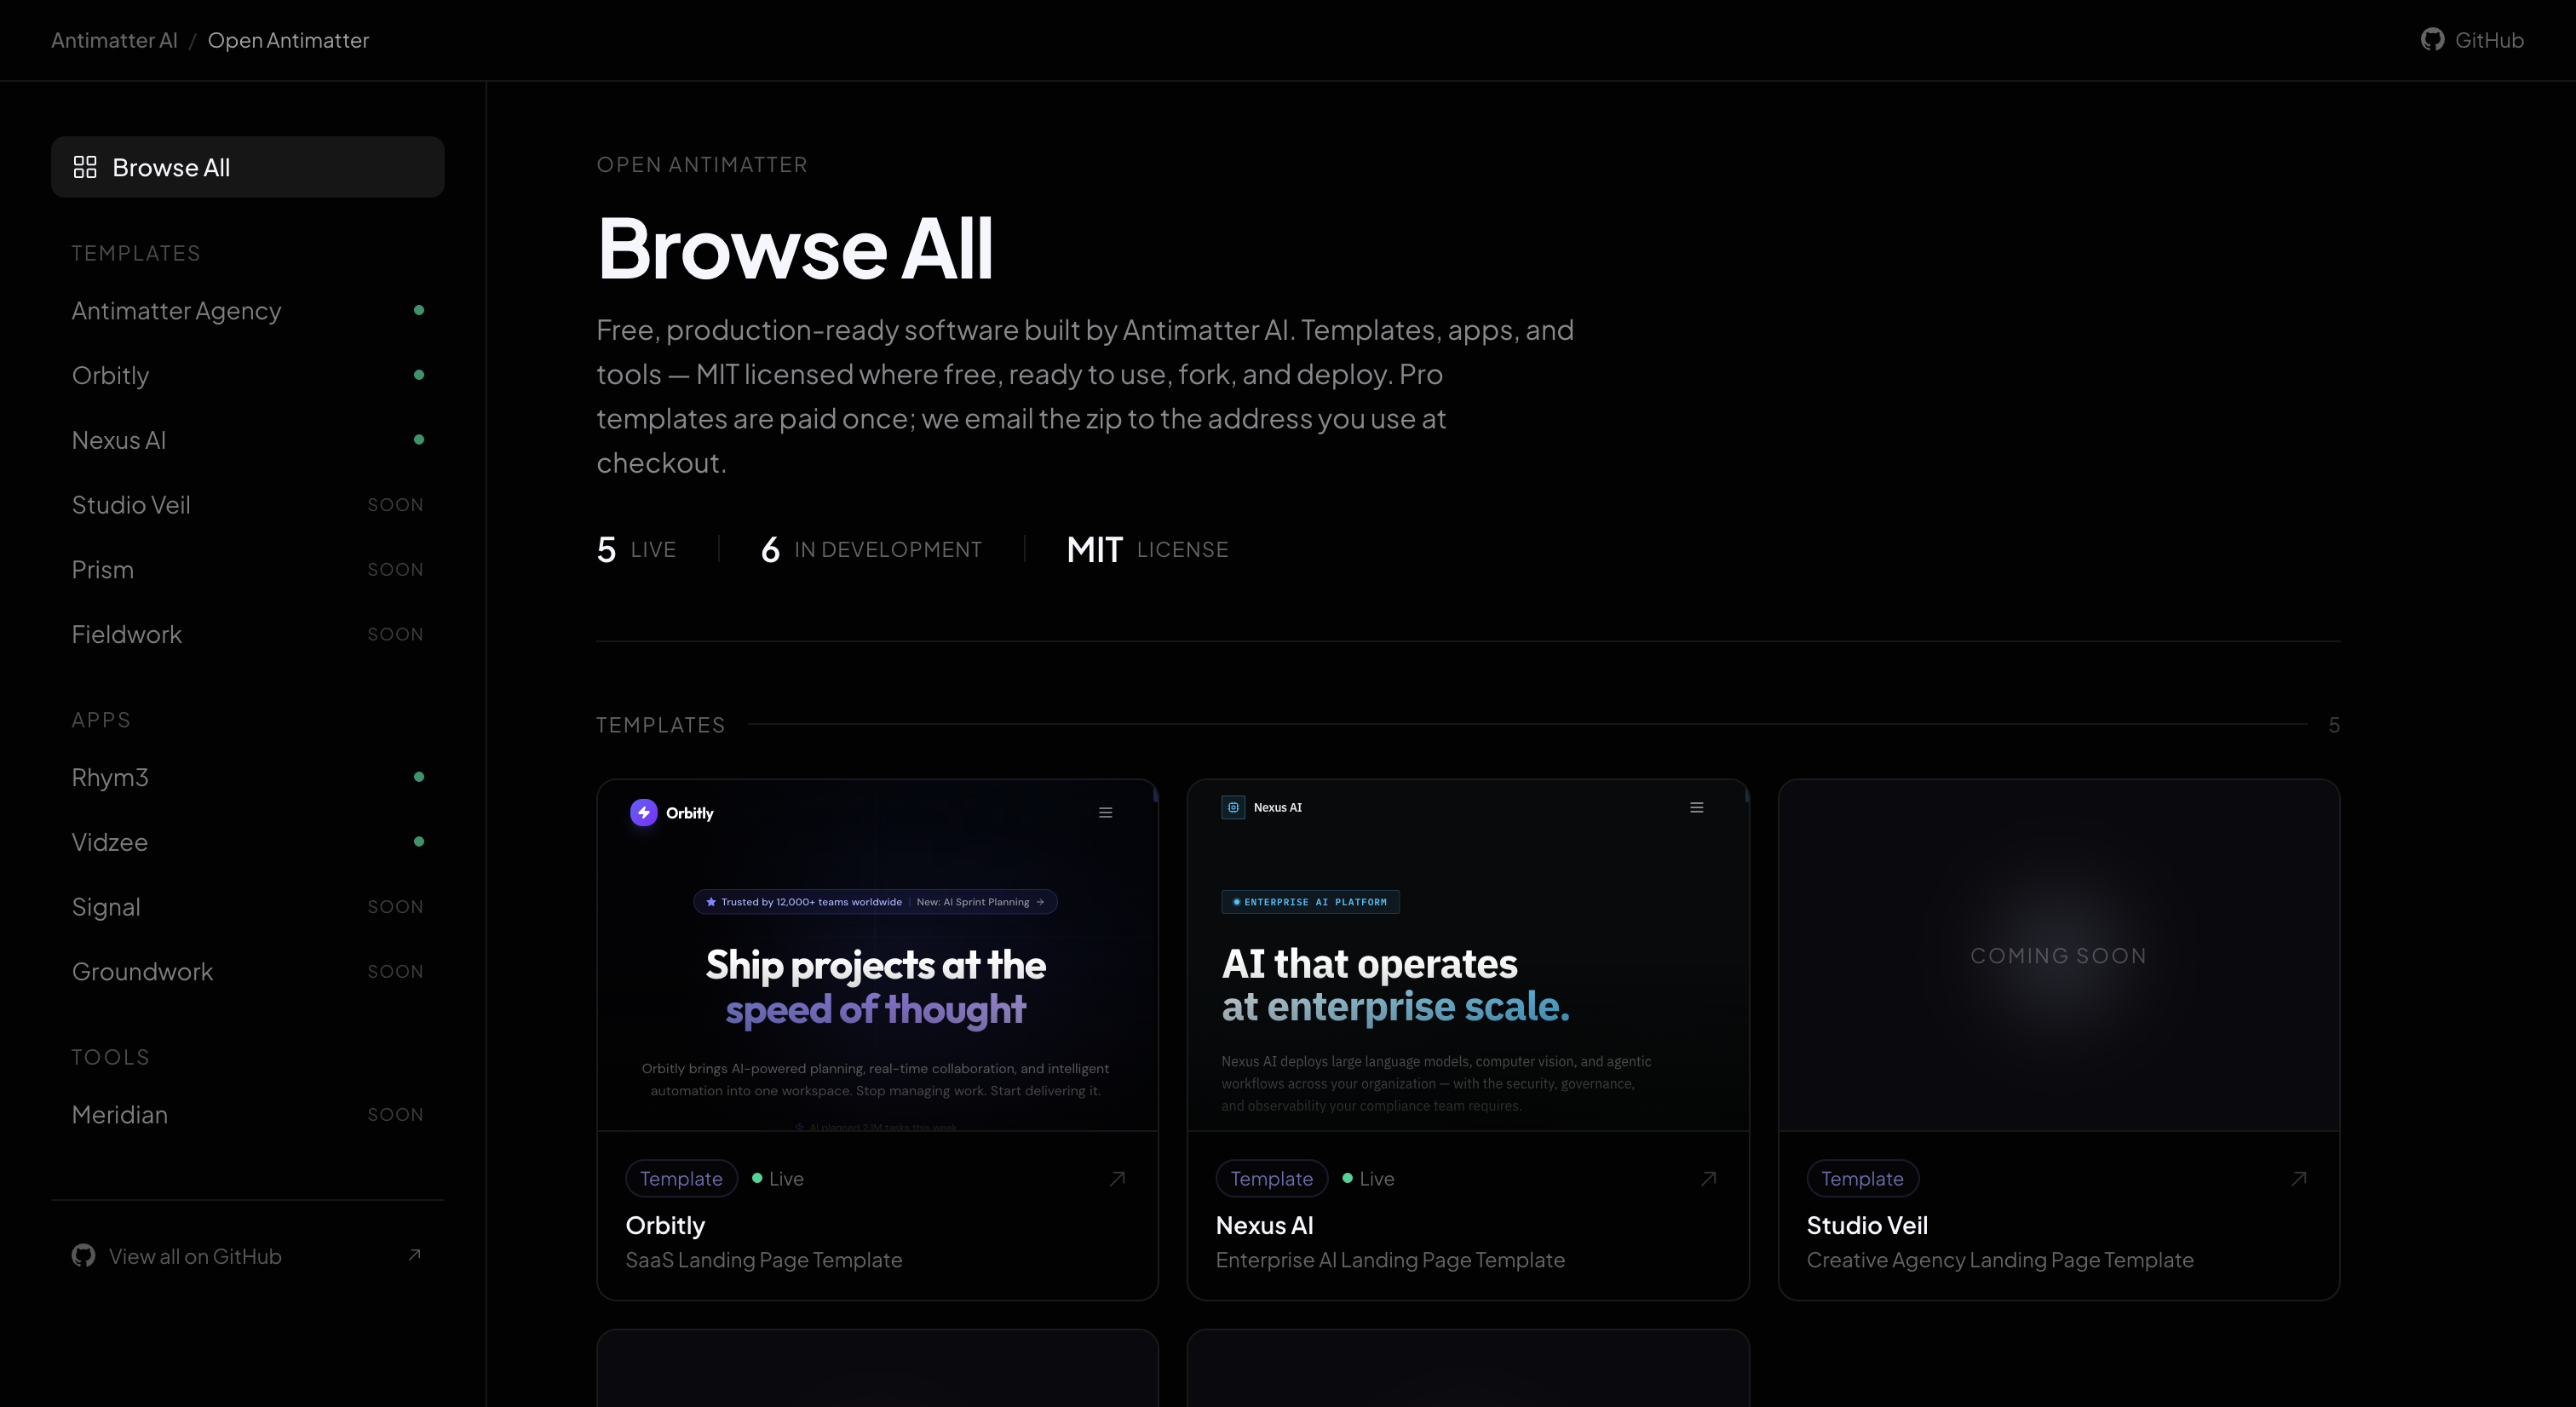This screenshot has width=2576, height=1407.
Task: Click the Browse All grid icon
Action: 85,167
